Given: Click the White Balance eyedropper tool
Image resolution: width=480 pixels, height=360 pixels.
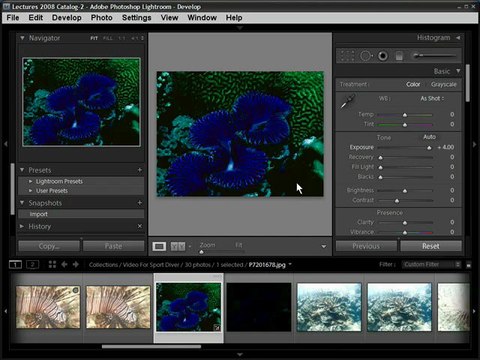Looking at the screenshot, I should [x=347, y=101].
